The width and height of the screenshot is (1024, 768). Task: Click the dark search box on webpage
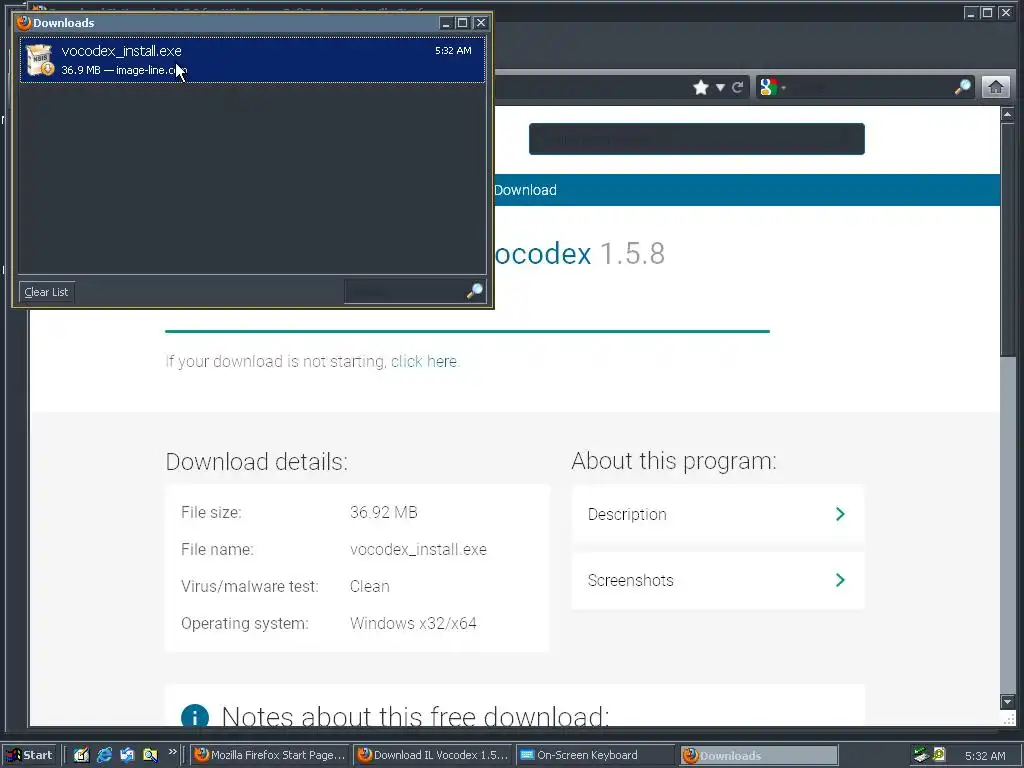click(x=696, y=139)
